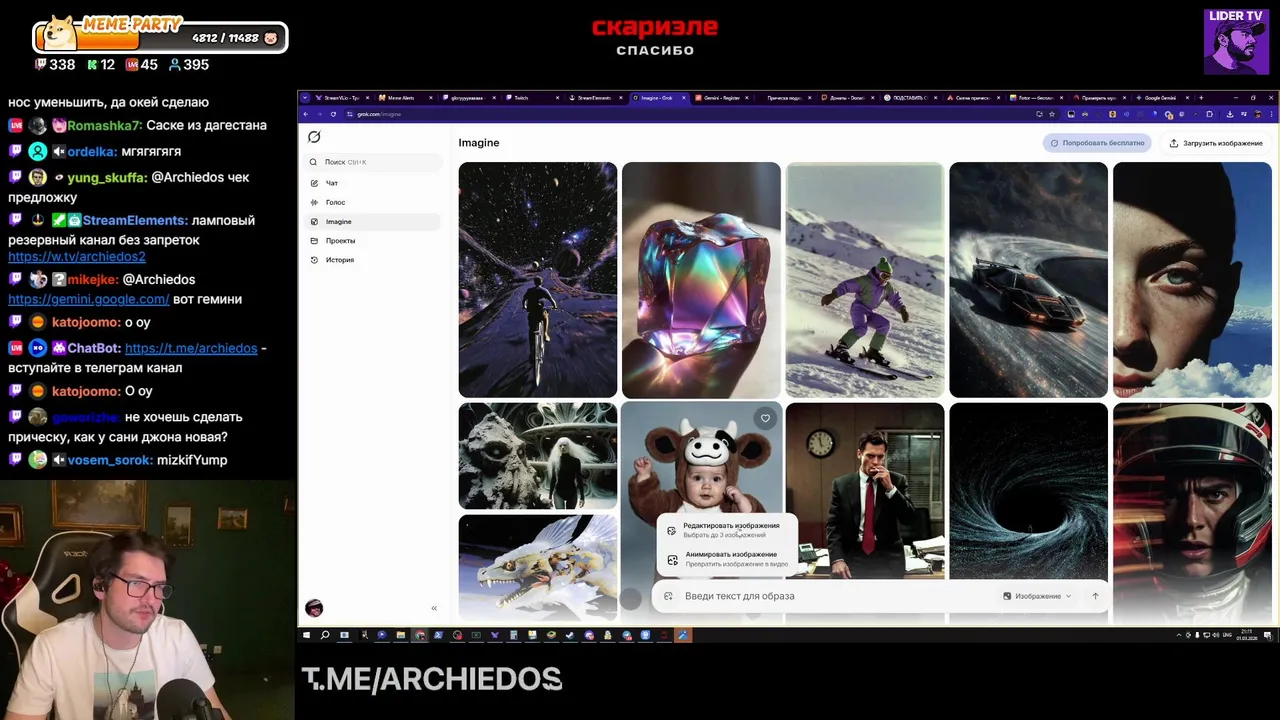Click the grok.com/imagine address bar
This screenshot has width=1280, height=720.
(690, 114)
